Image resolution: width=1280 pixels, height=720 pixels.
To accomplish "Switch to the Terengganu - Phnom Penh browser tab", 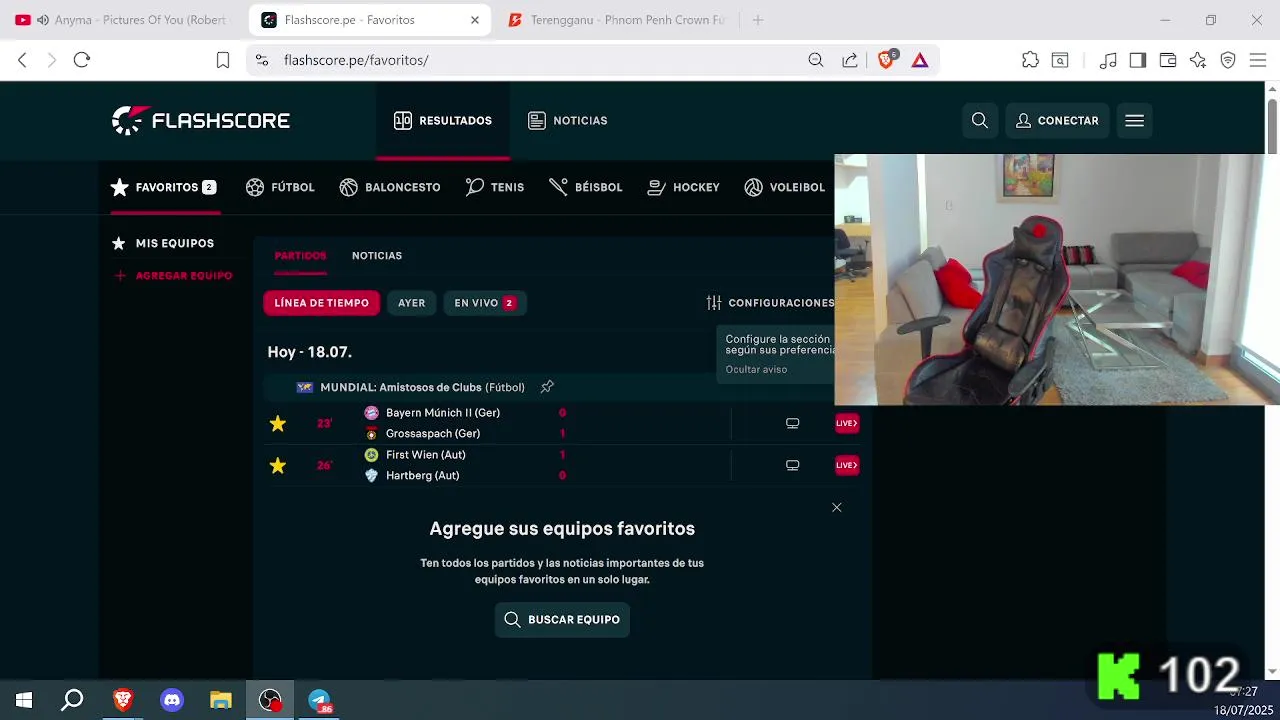I will pyautogui.click(x=615, y=20).
